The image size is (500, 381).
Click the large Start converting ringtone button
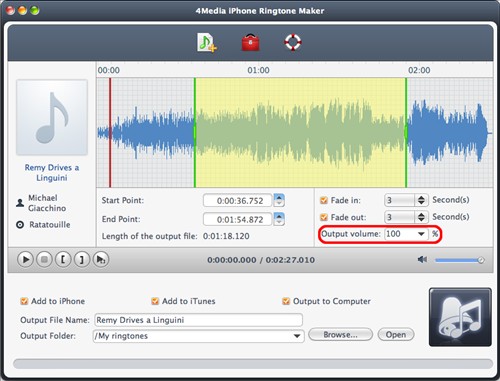[460, 317]
